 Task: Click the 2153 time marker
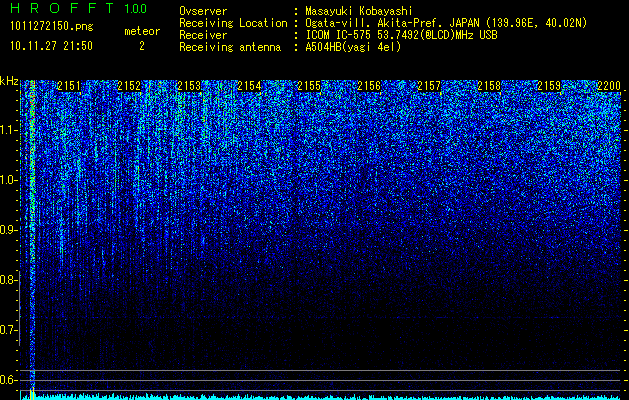(x=189, y=86)
